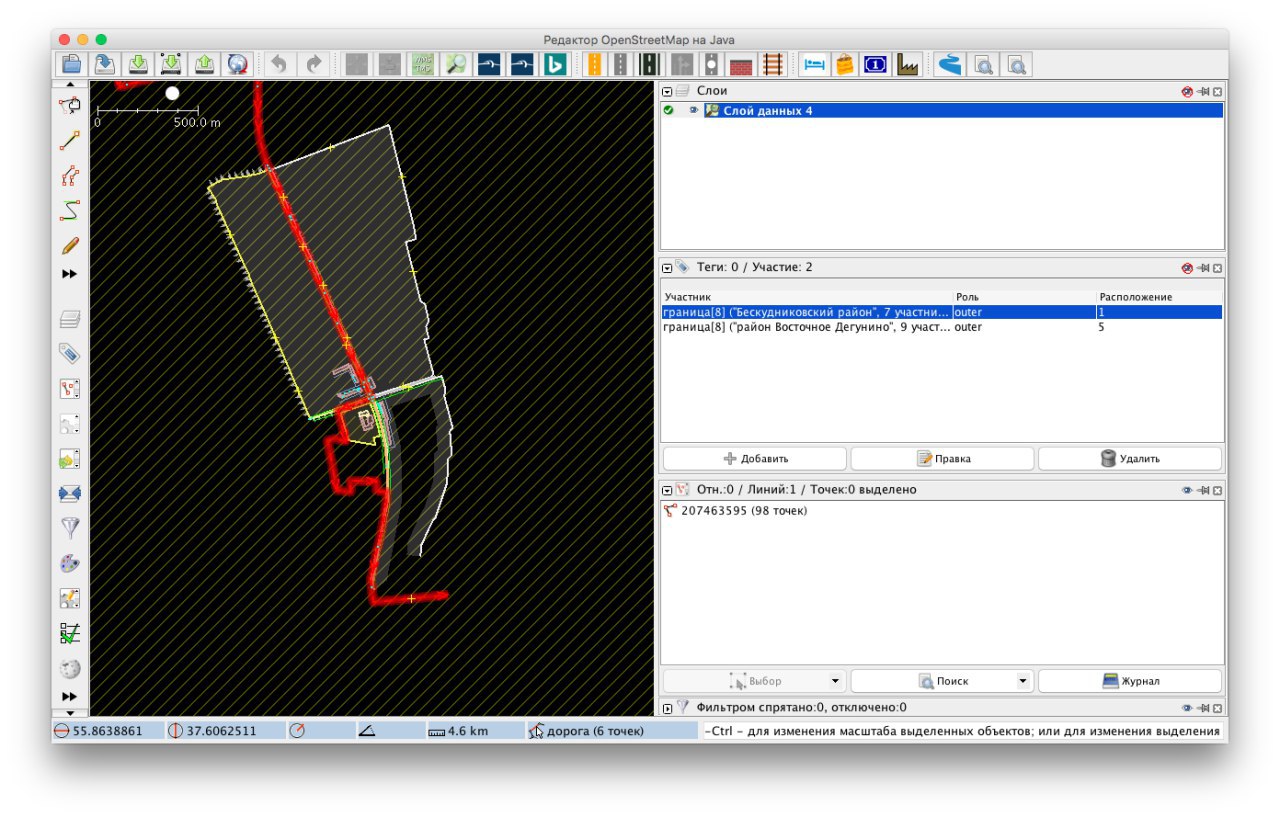
Task: Toggle the validator checklist panel in the sidebar
Action: click(x=70, y=633)
